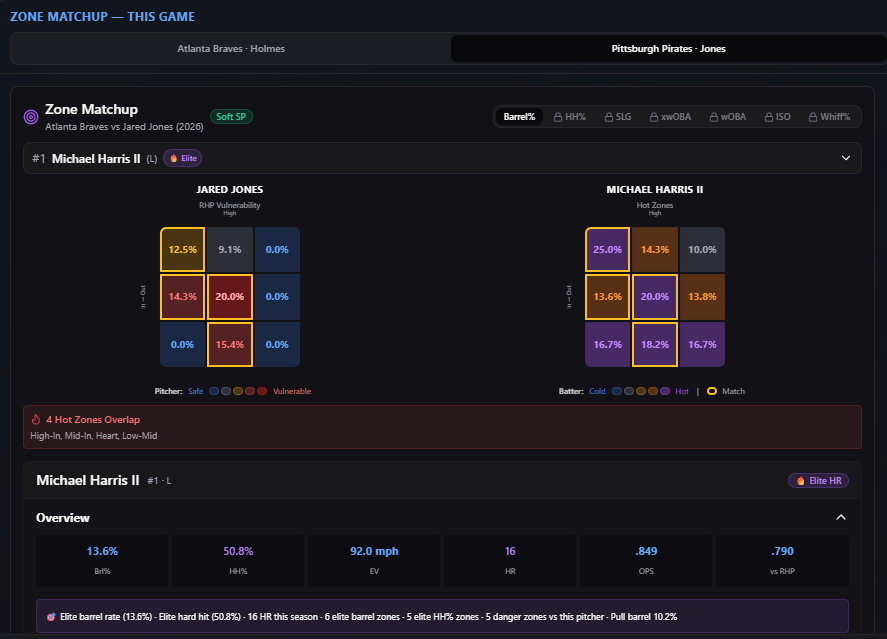Click Jared Jones 20.0% heart zone cell
The image size is (887, 639).
(x=230, y=297)
